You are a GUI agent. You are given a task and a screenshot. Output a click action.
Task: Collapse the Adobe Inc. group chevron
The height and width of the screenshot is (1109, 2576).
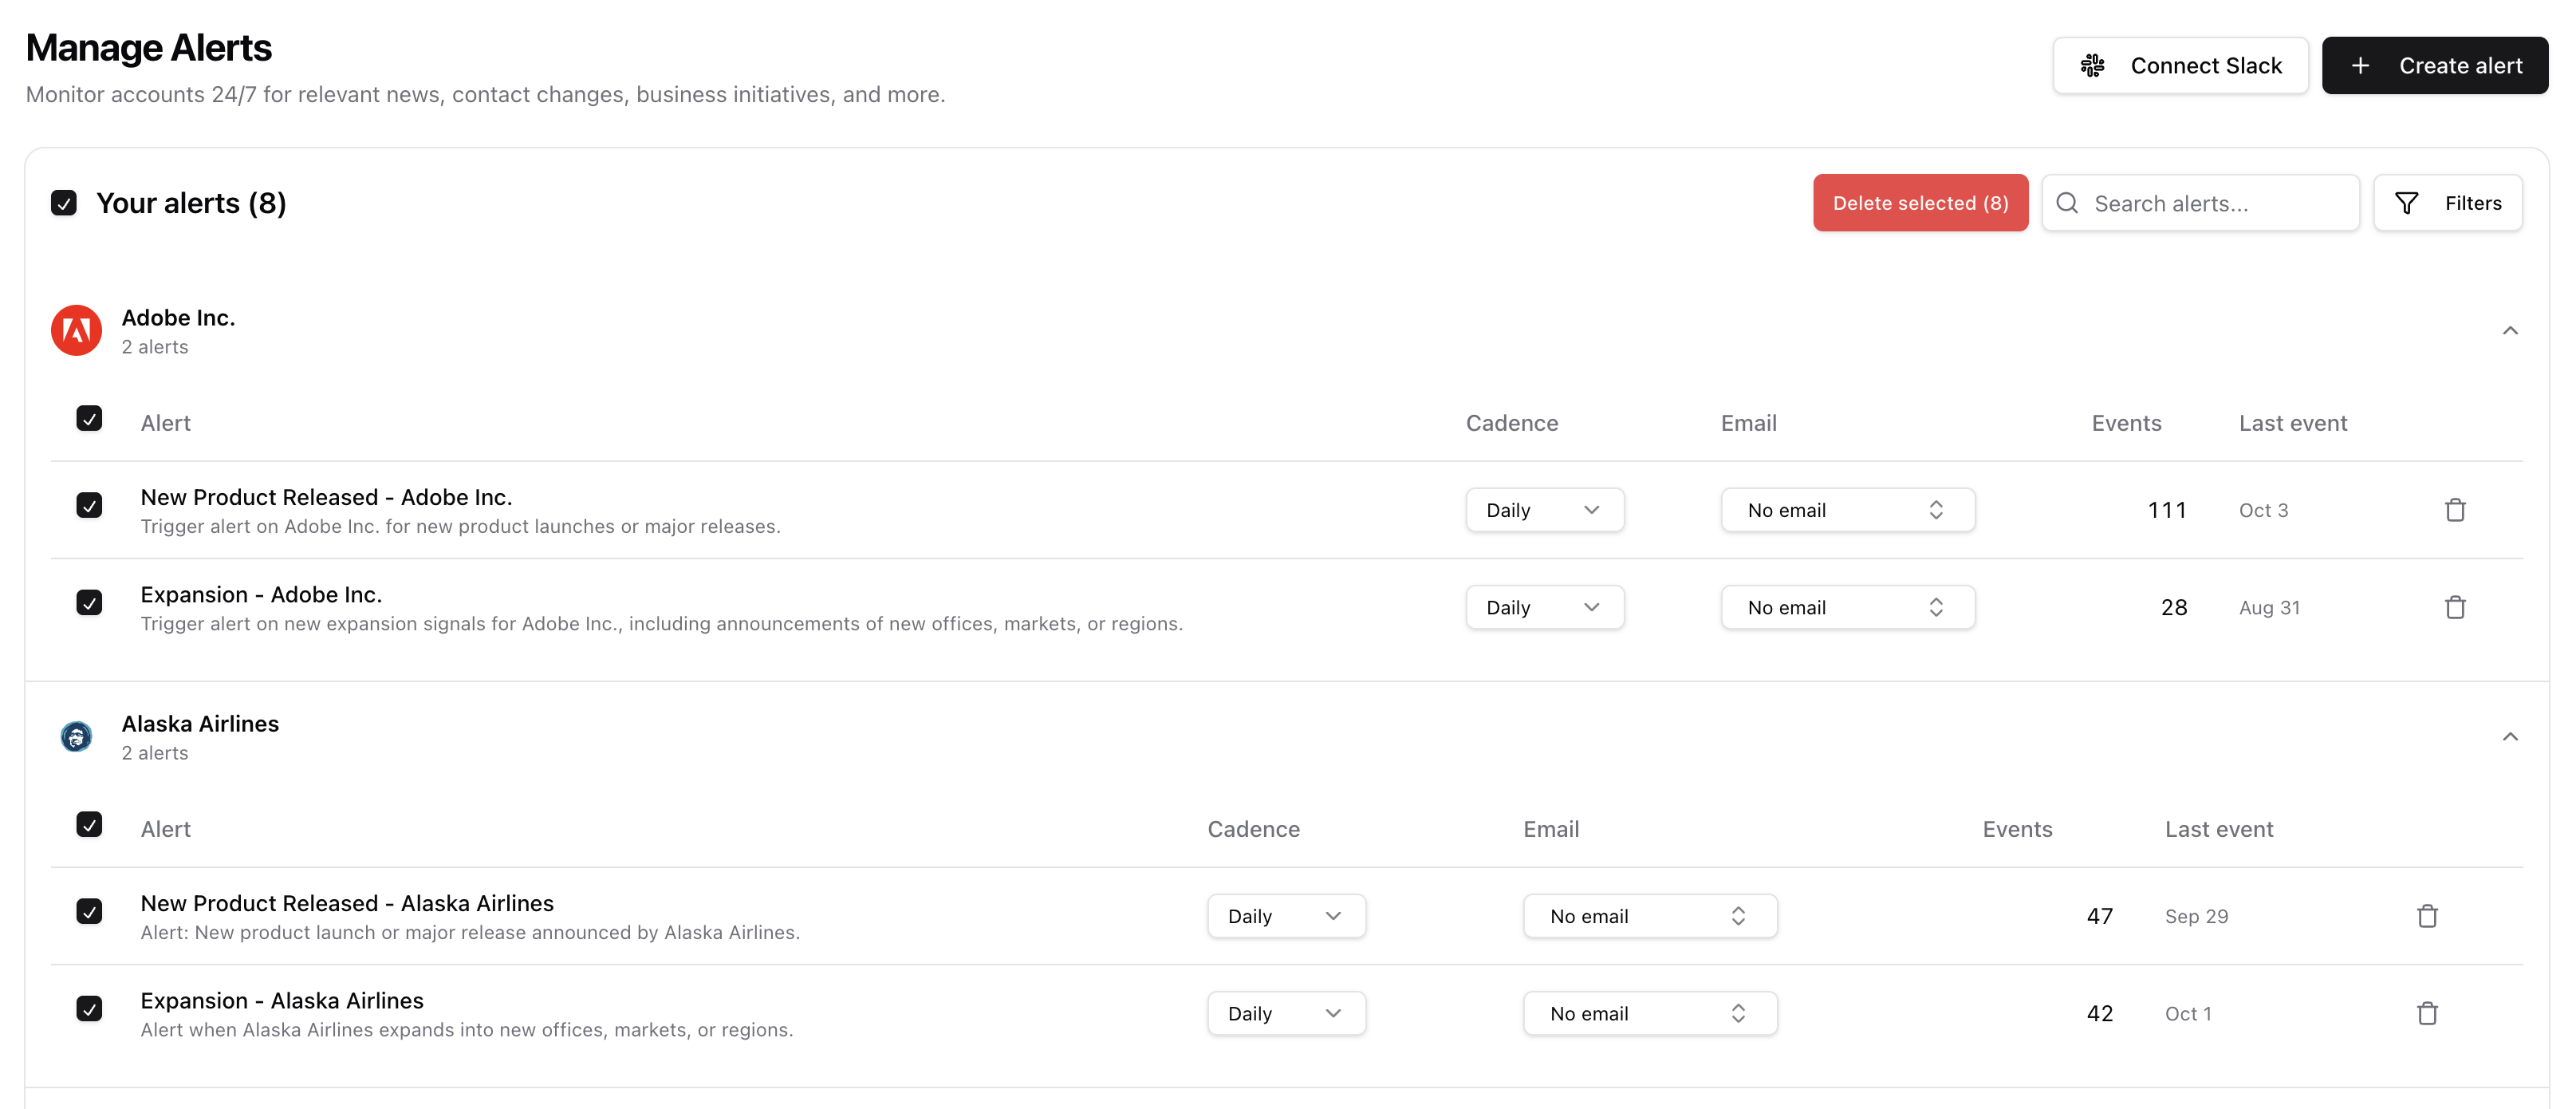click(x=2510, y=331)
